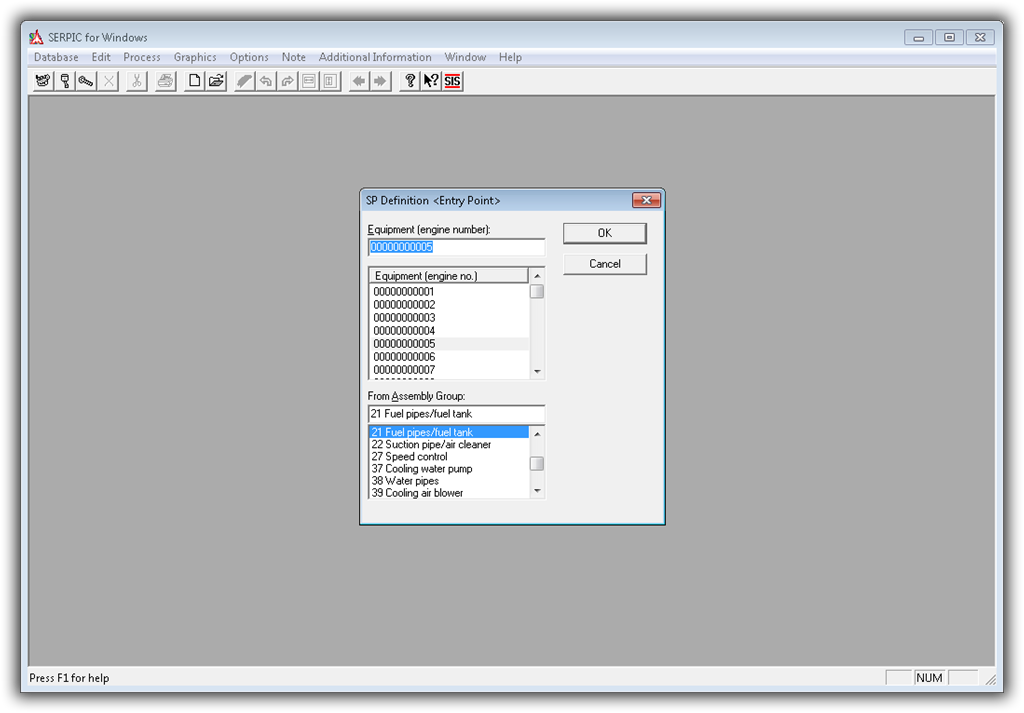Image resolution: width=1024 pixels, height=713 pixels.
Task: Click Cancel in SP Definition dialog
Action: point(605,264)
